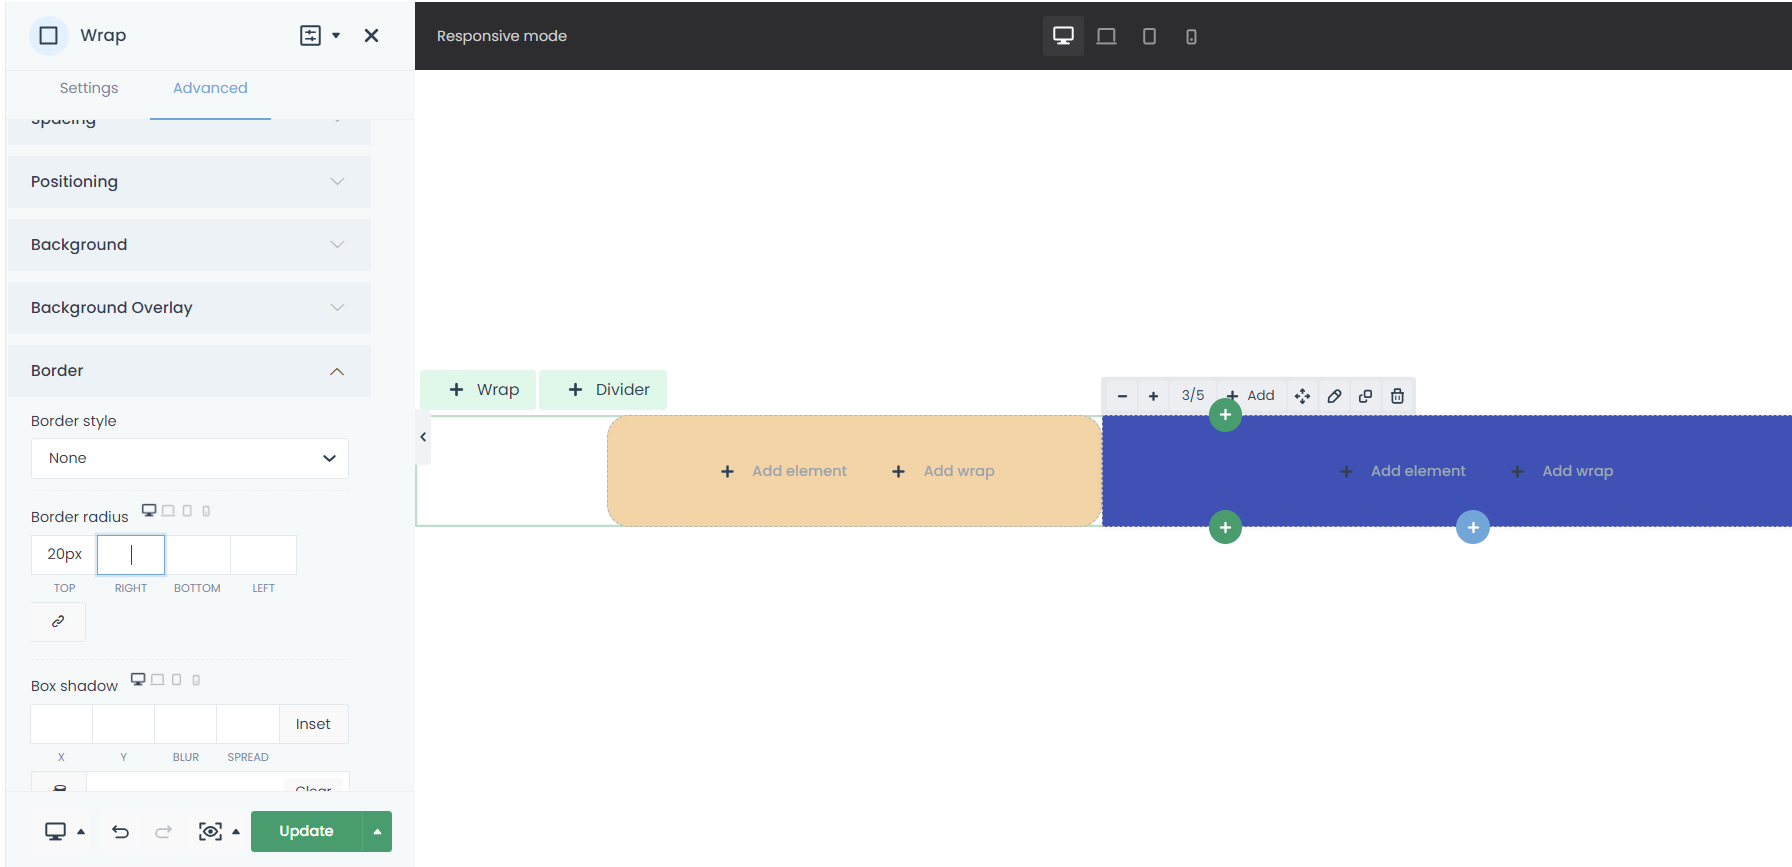Screen dimensions: 1792x867
Task: Click the Box shadow SPREAD field
Action: click(x=248, y=724)
